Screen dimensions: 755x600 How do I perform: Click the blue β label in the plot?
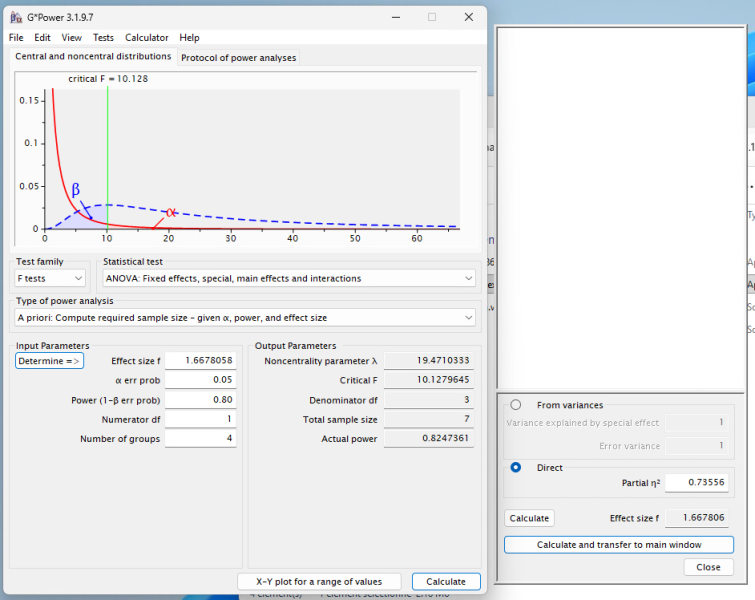[x=75, y=189]
